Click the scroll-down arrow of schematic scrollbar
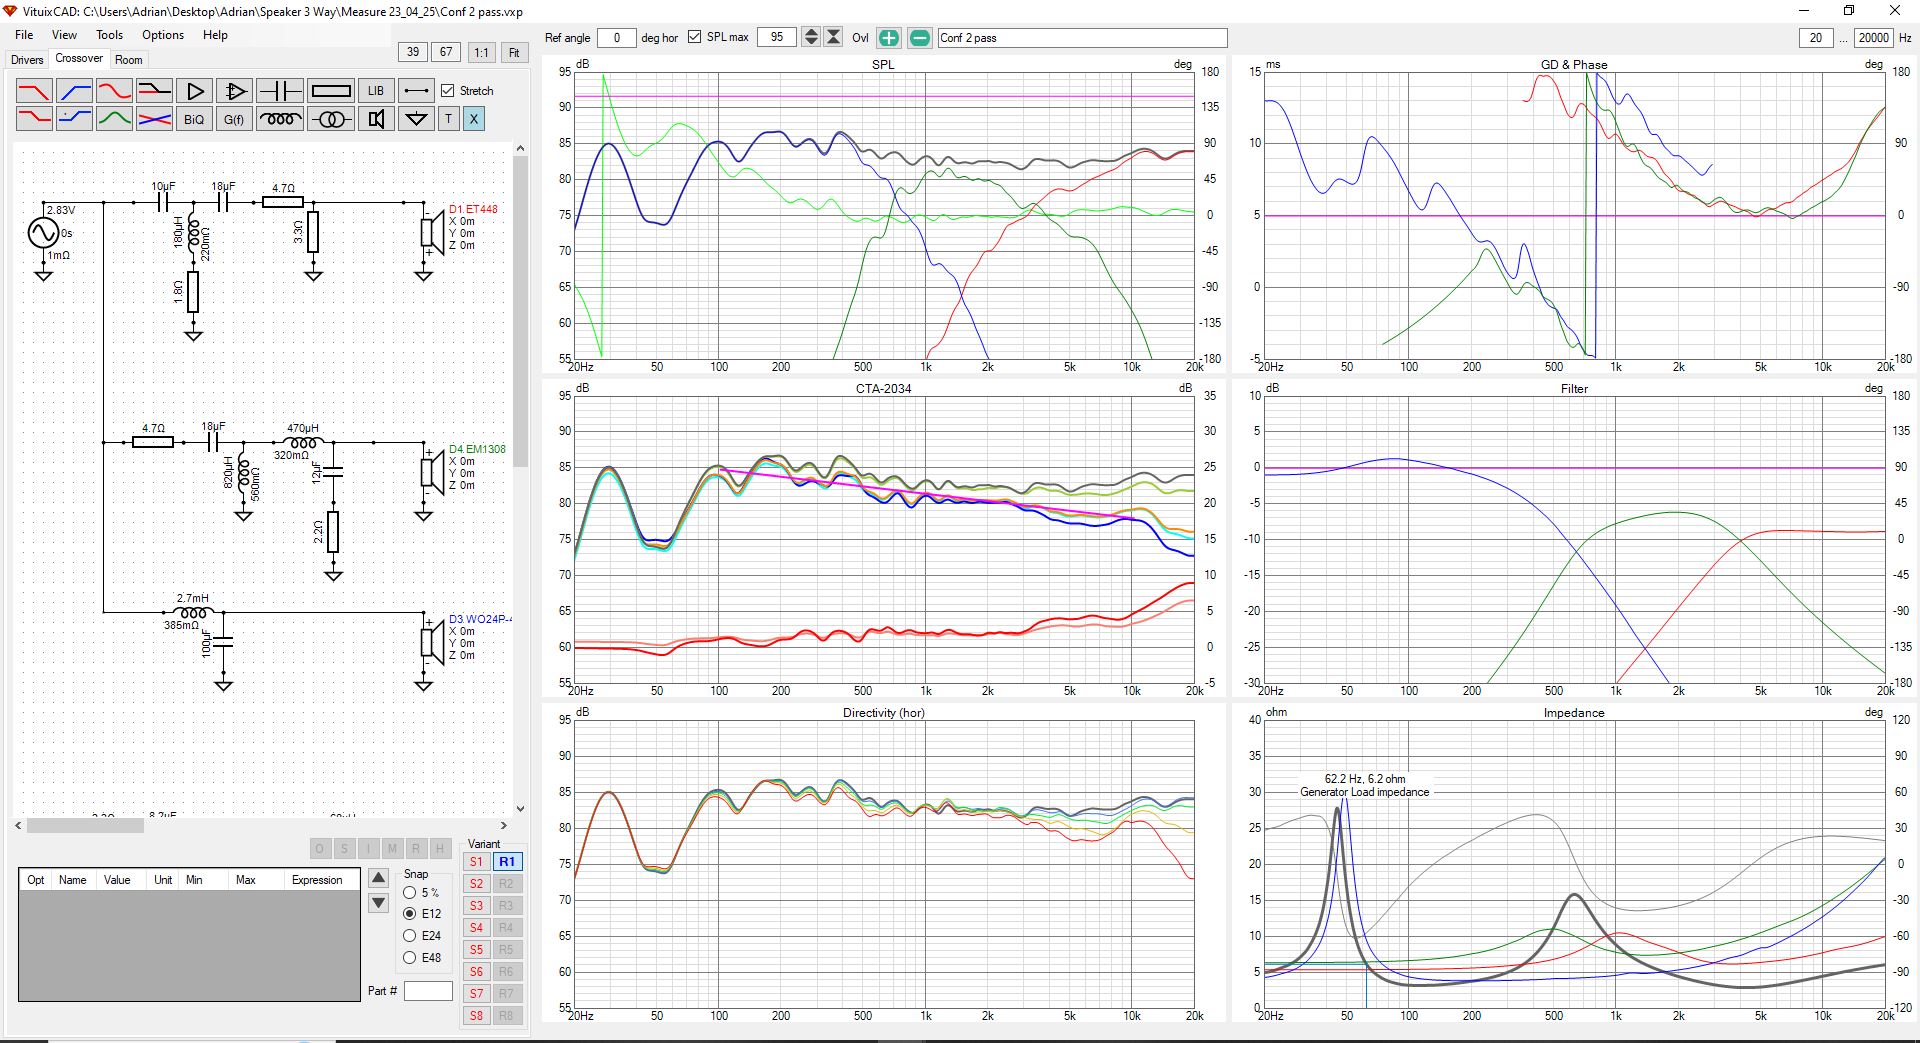This screenshot has height=1043, width=1920. pyautogui.click(x=520, y=808)
